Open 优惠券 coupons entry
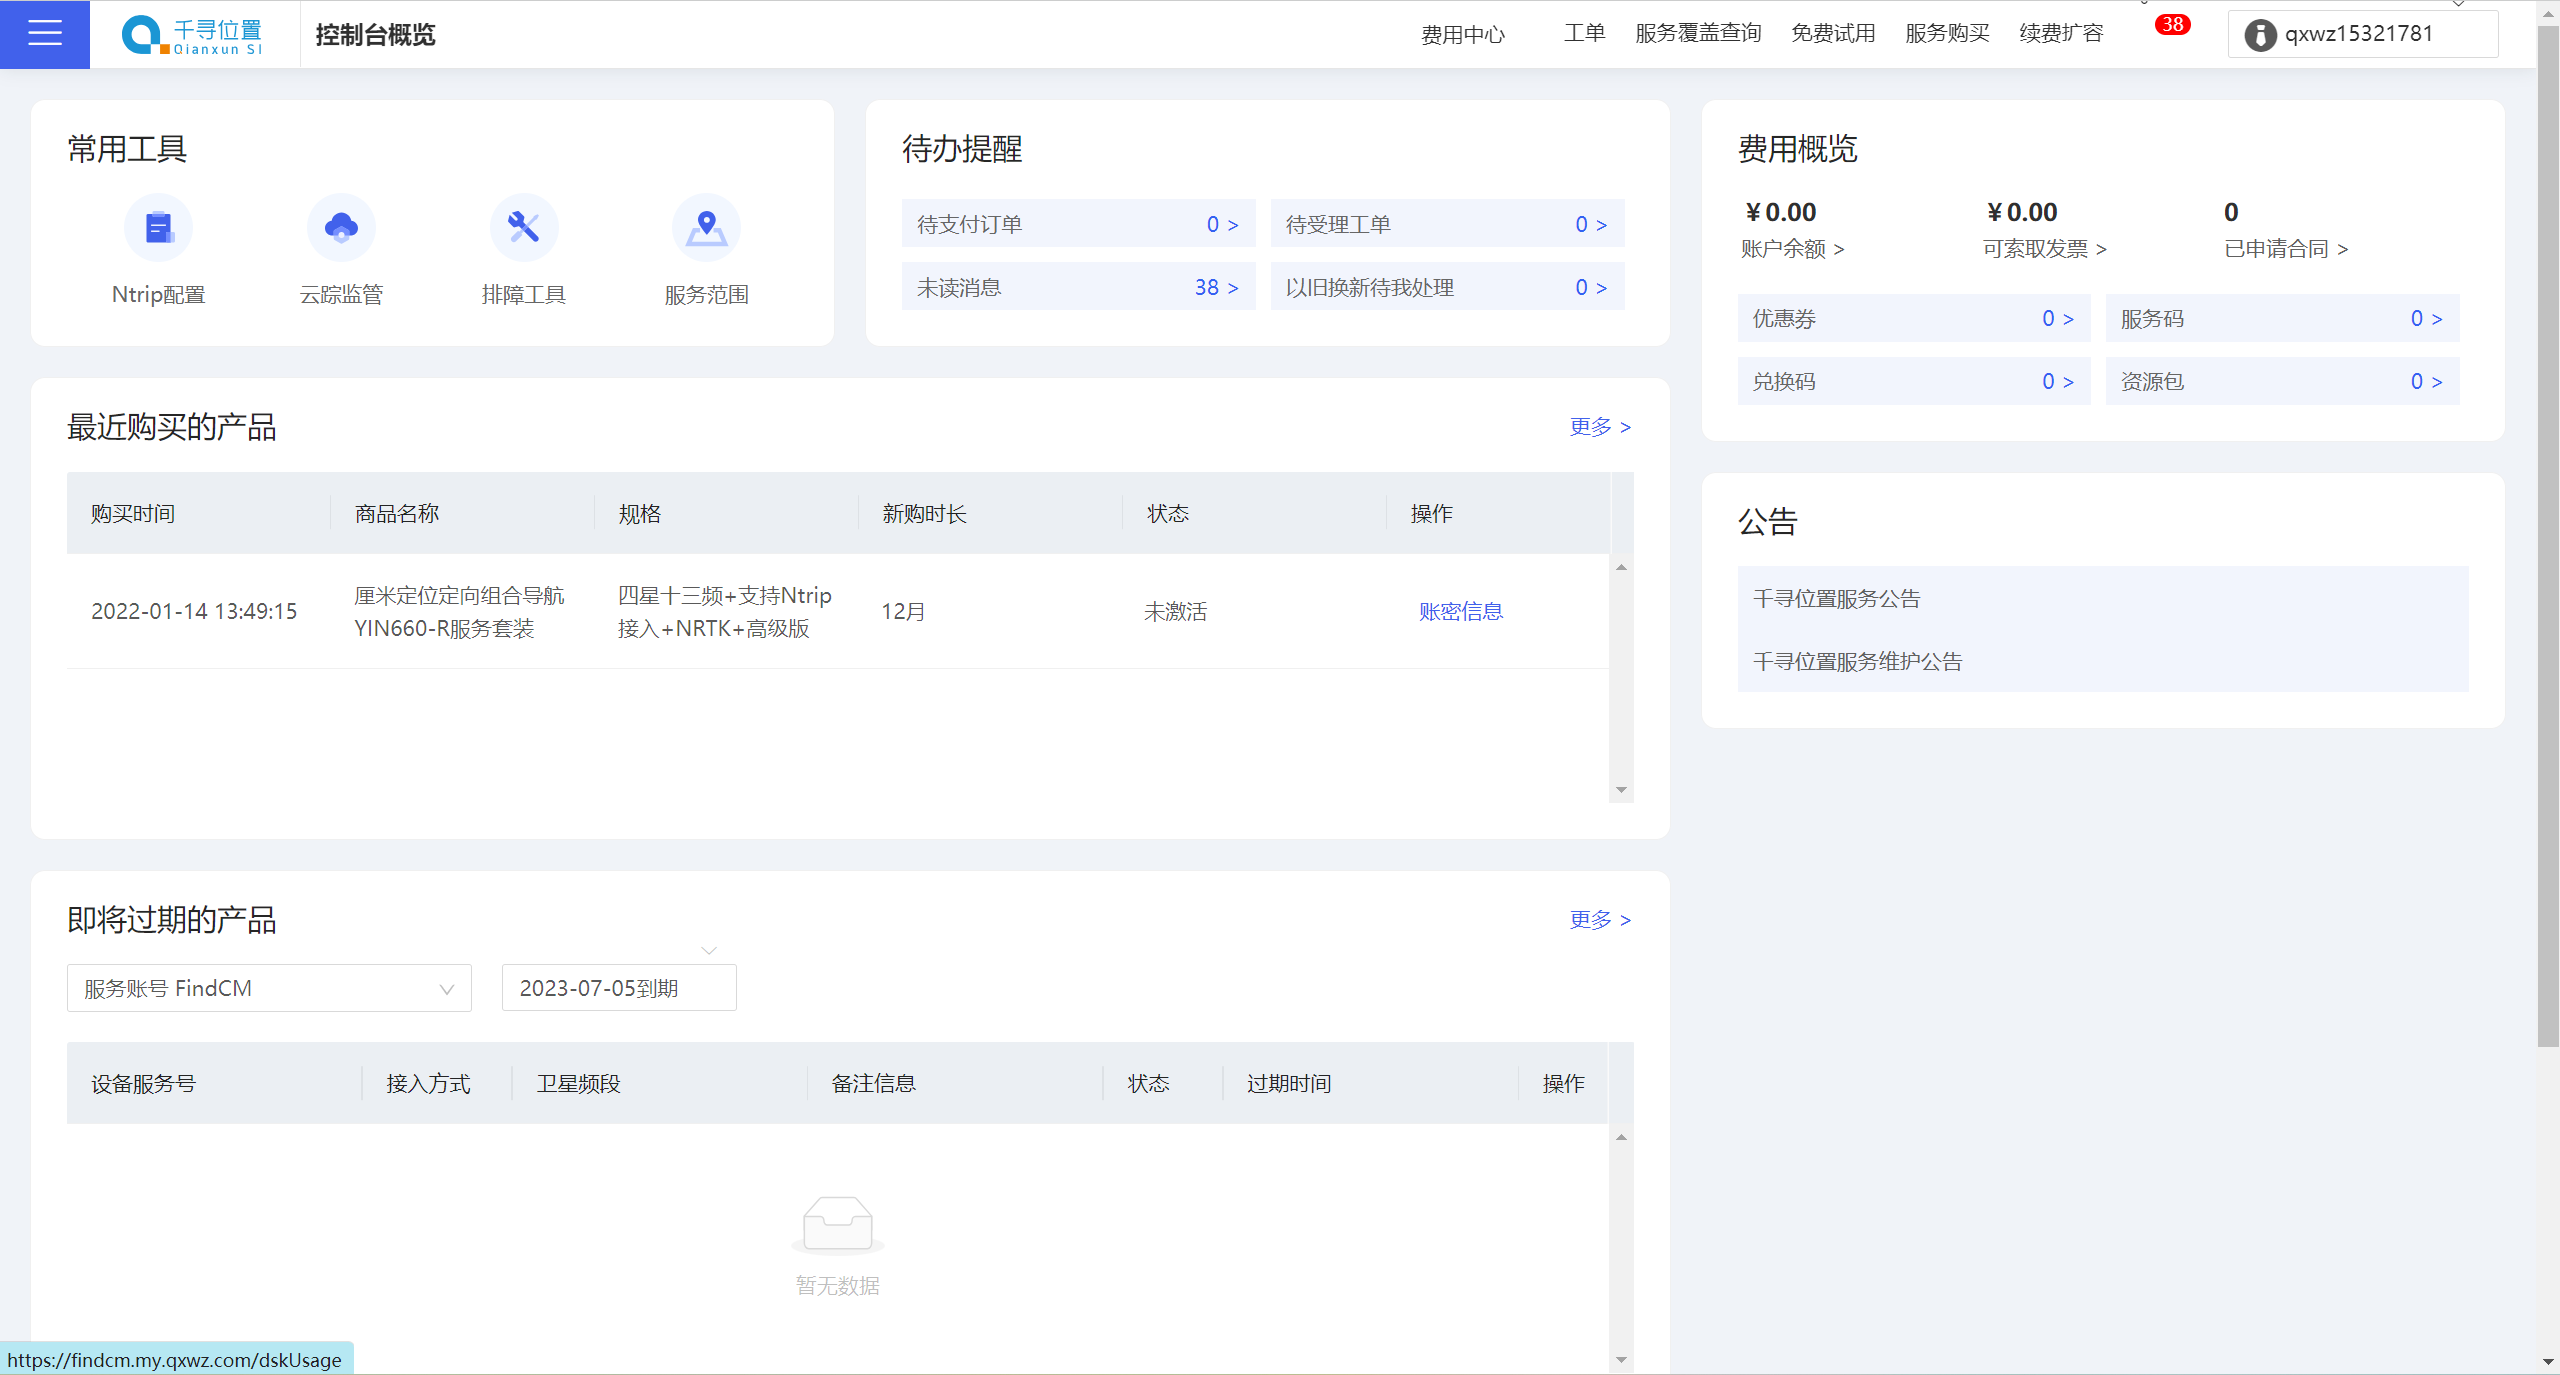The width and height of the screenshot is (2560, 1375). [1914, 318]
